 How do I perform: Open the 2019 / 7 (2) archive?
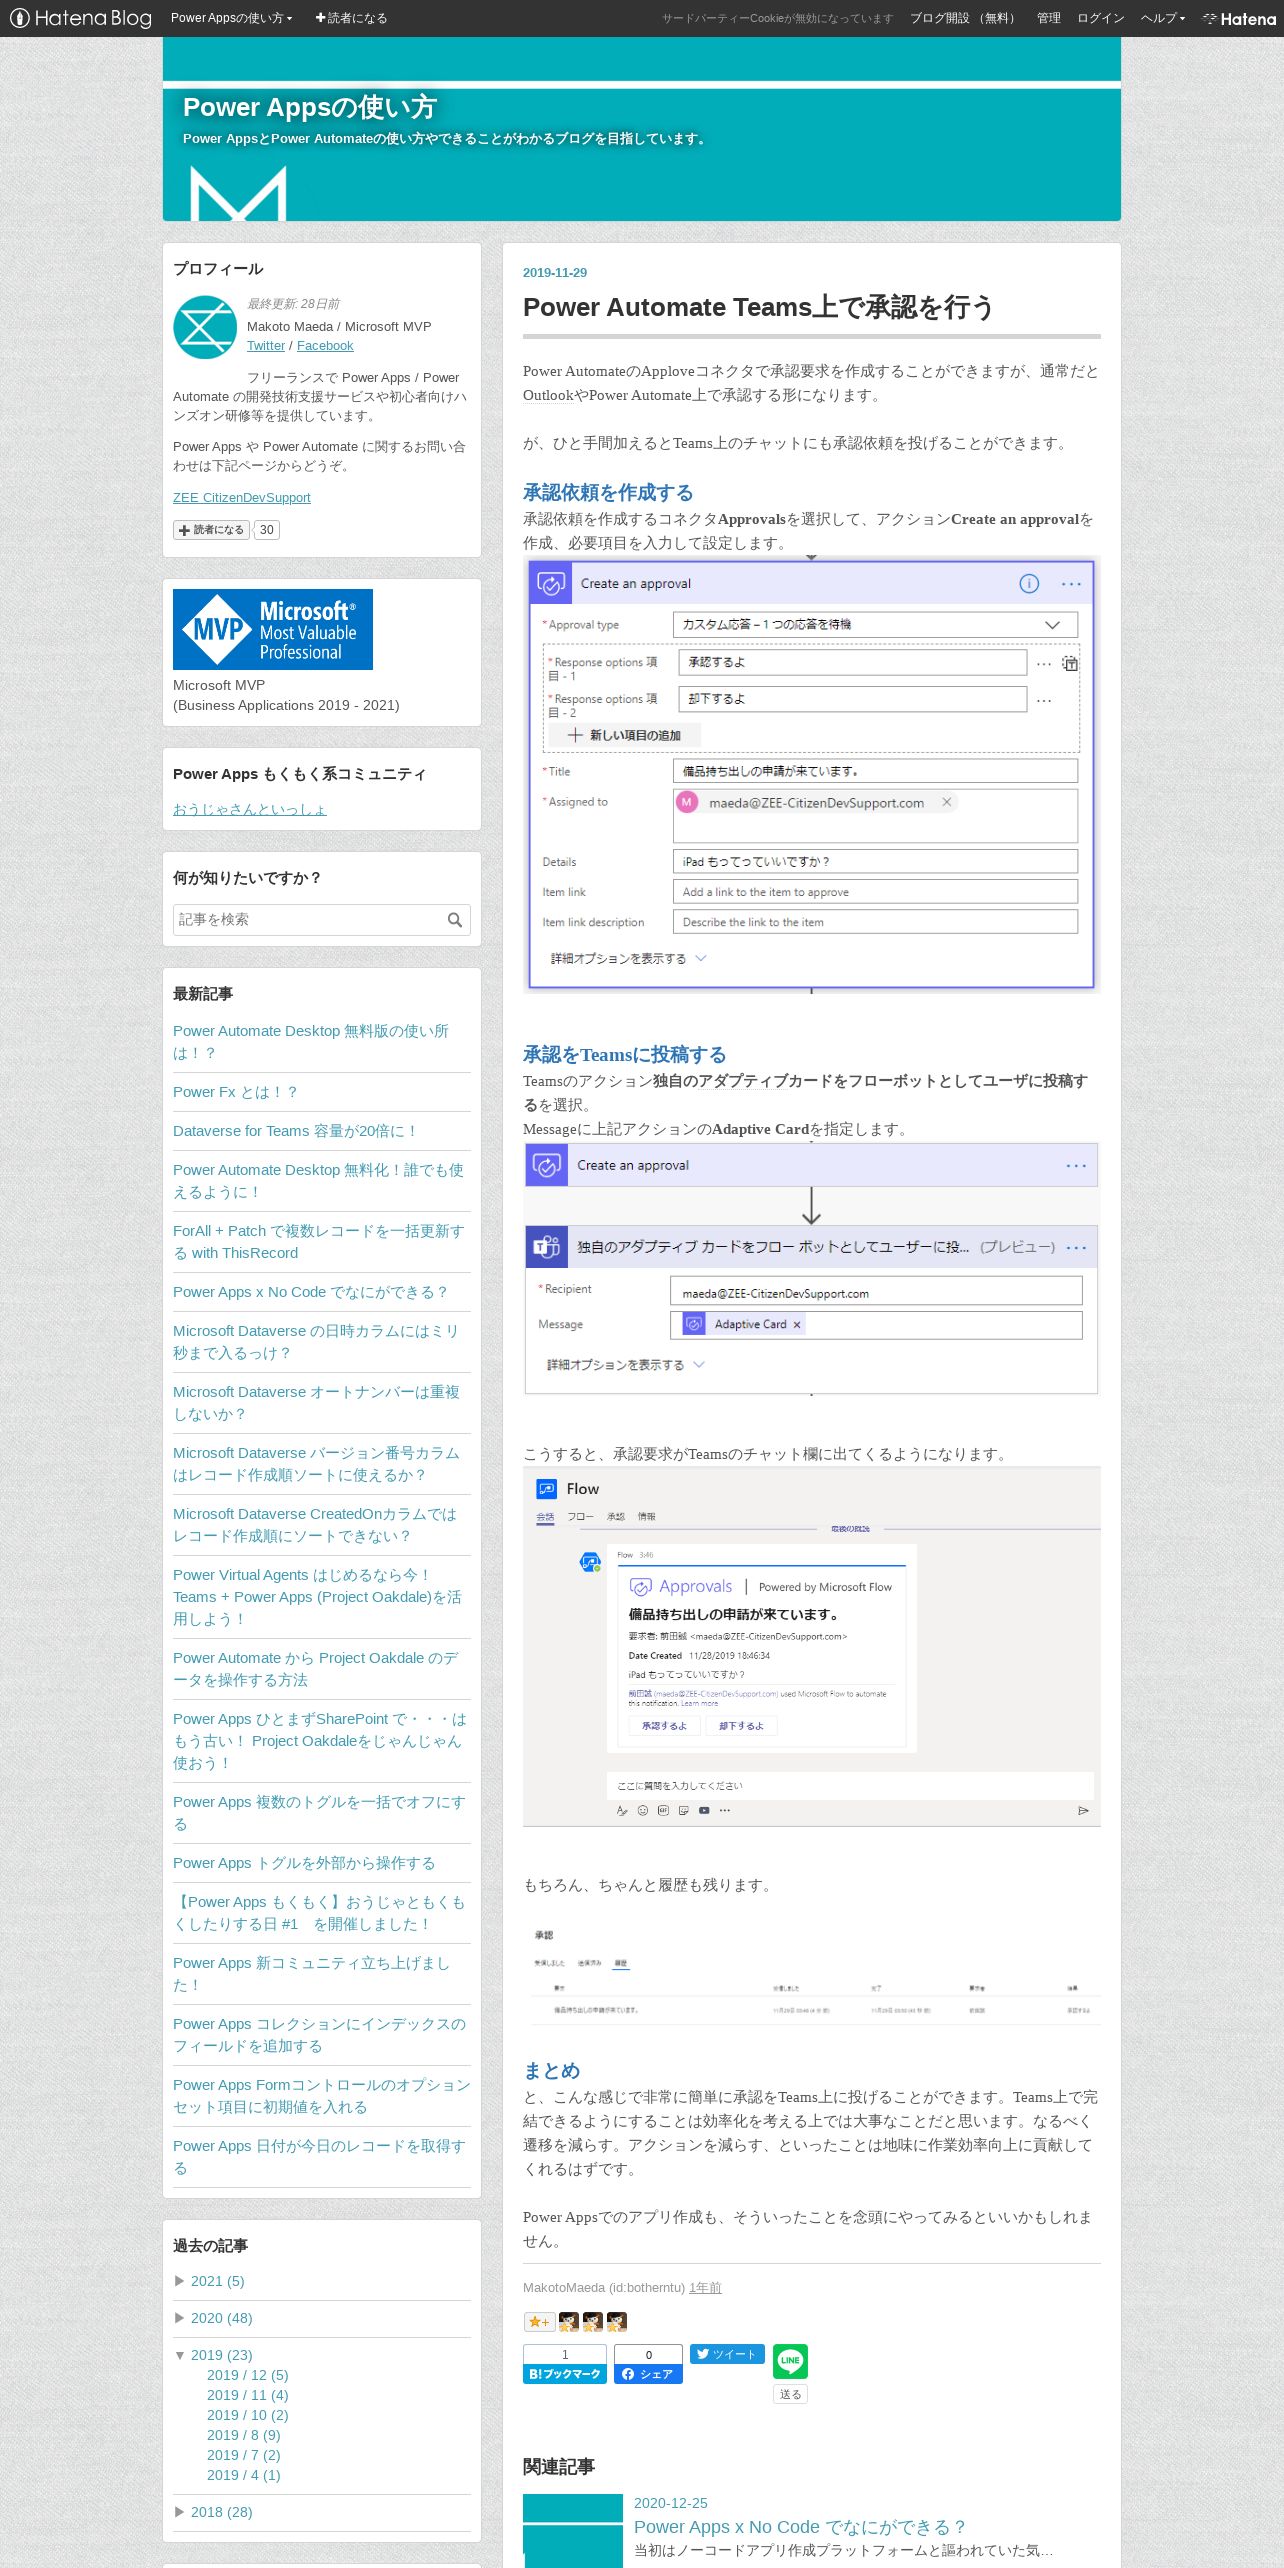pyautogui.click(x=243, y=2455)
